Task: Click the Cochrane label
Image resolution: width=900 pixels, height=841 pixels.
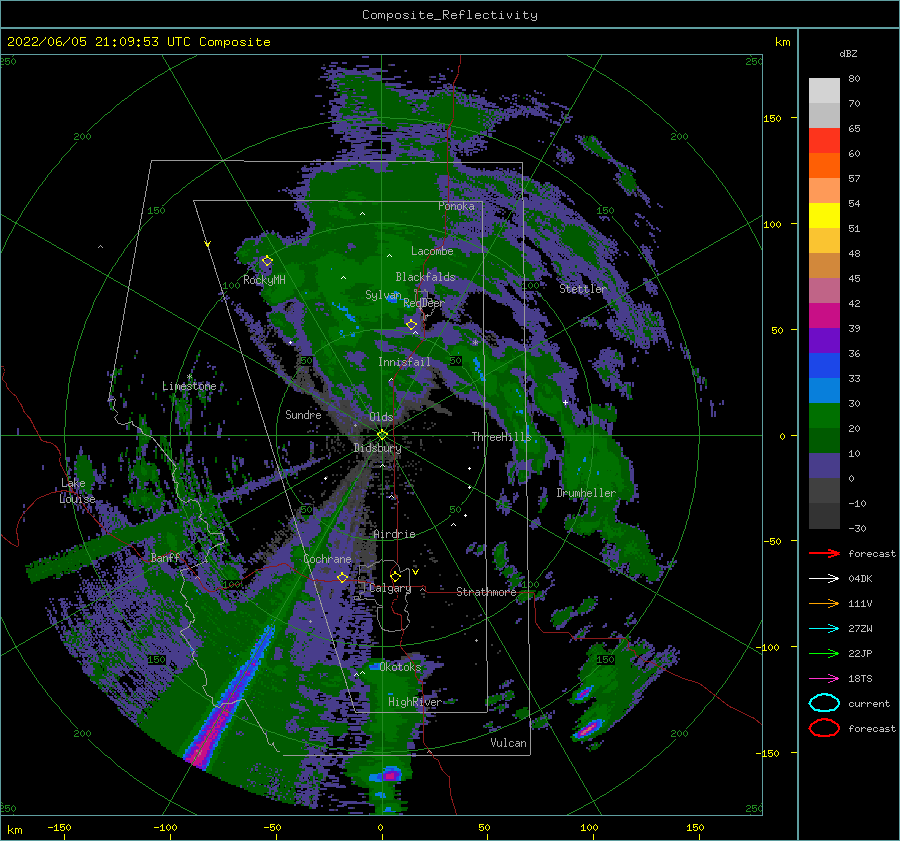Action: point(327,559)
